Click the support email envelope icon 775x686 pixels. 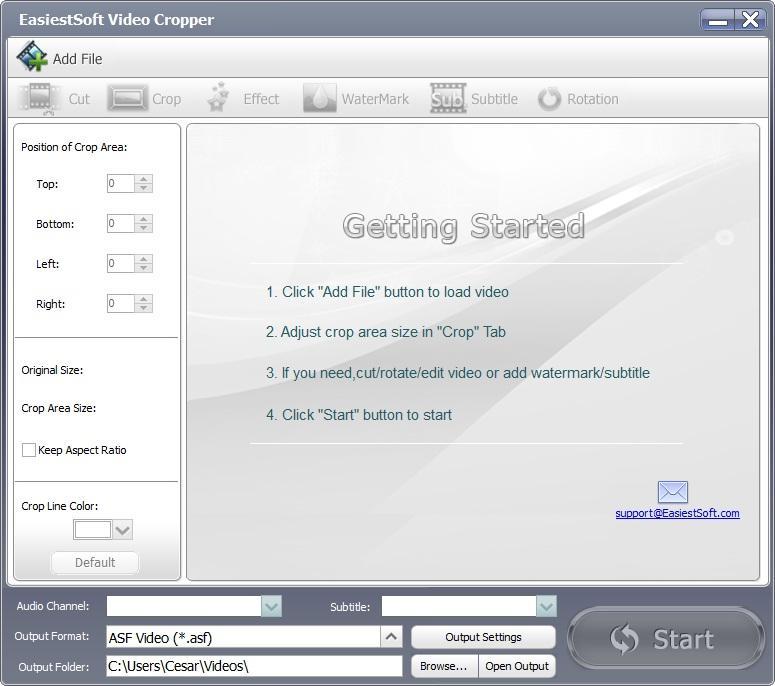pos(673,492)
